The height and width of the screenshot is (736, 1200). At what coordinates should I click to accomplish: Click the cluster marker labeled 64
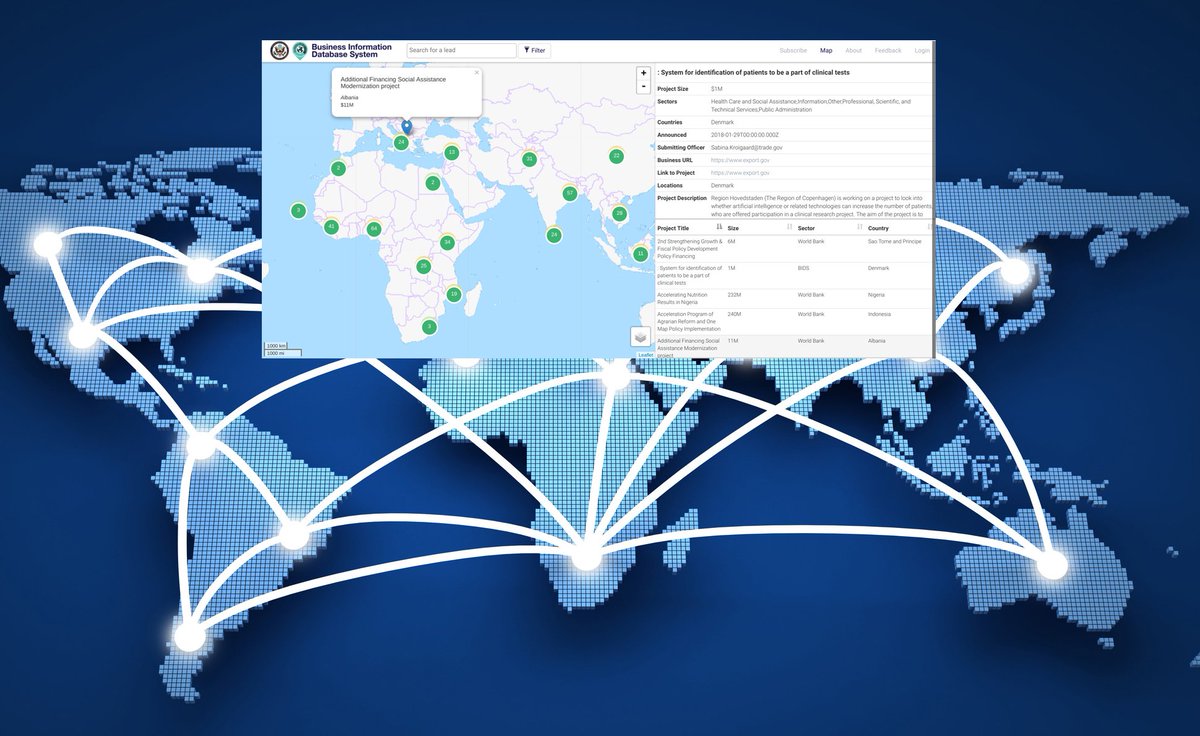click(374, 229)
